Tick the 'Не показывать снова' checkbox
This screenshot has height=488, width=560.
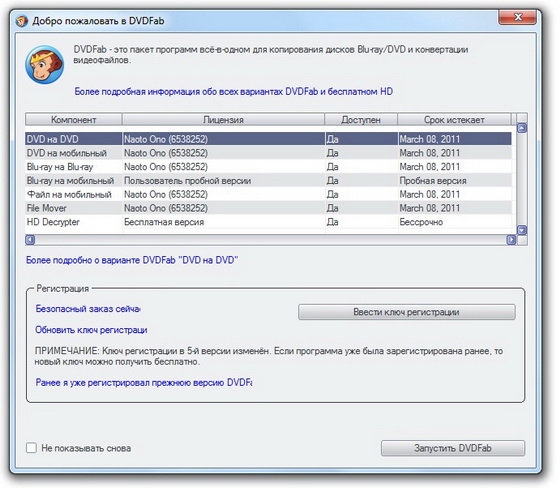pos(31,448)
